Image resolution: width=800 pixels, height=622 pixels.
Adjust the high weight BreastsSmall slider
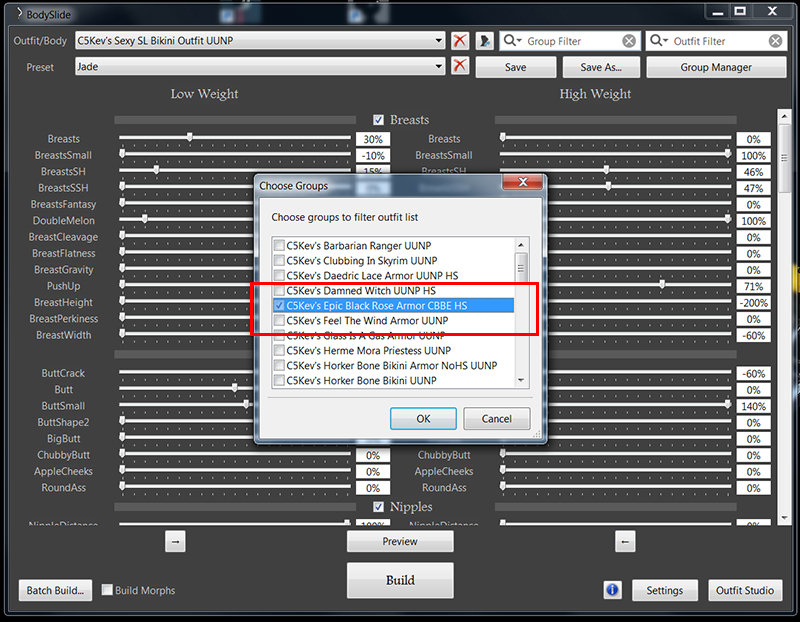(x=728, y=154)
